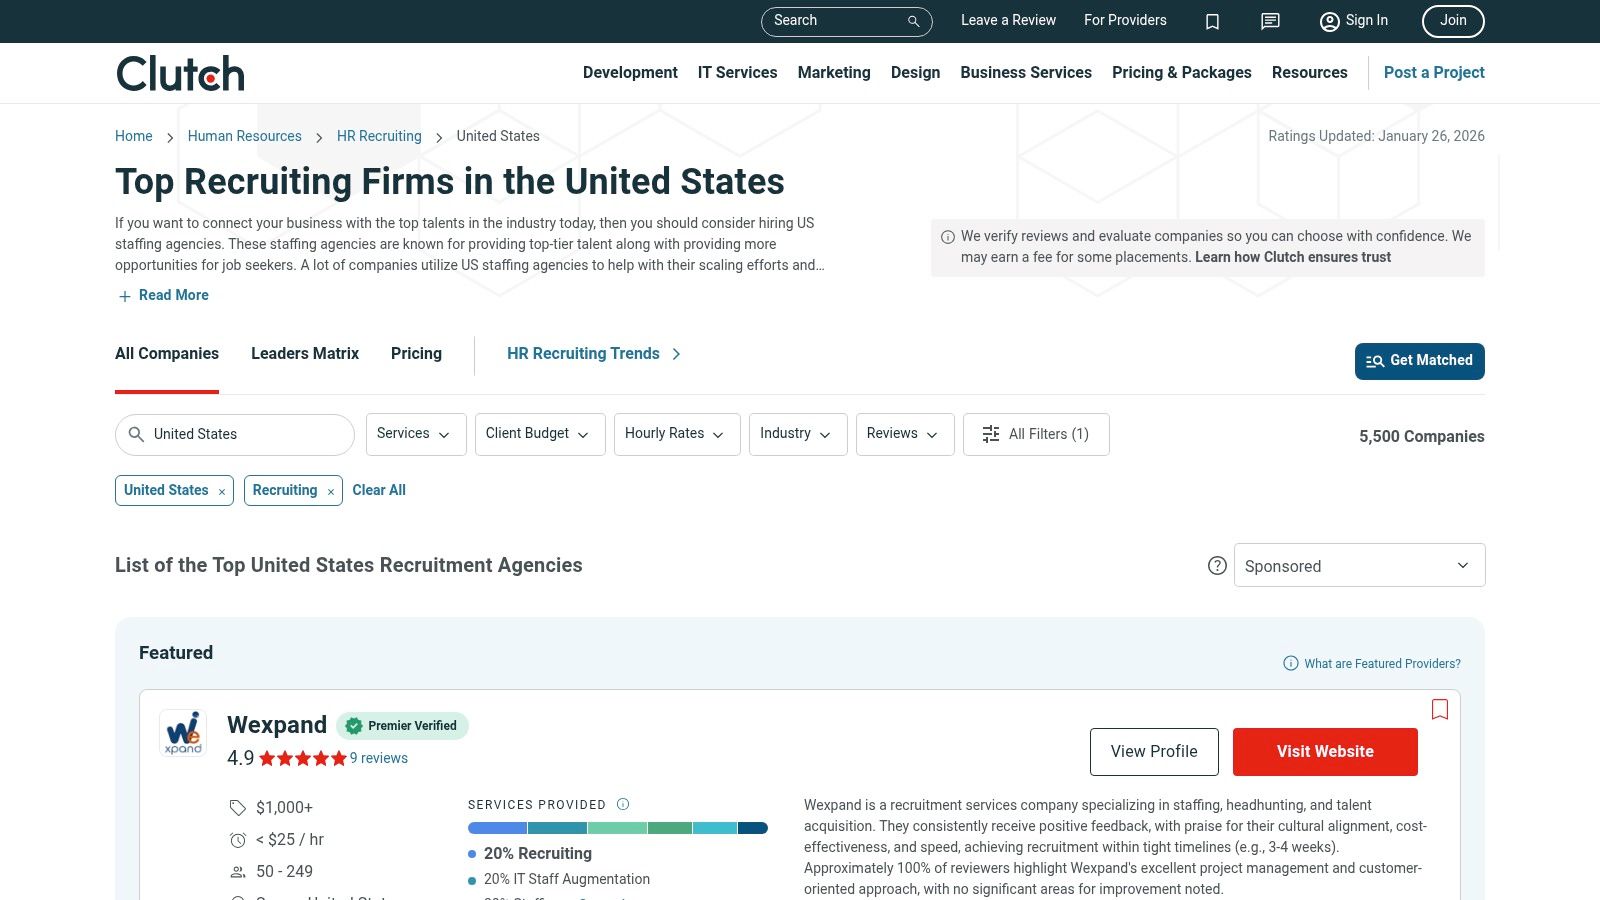Click the info icon beside Services Provided

point(622,804)
